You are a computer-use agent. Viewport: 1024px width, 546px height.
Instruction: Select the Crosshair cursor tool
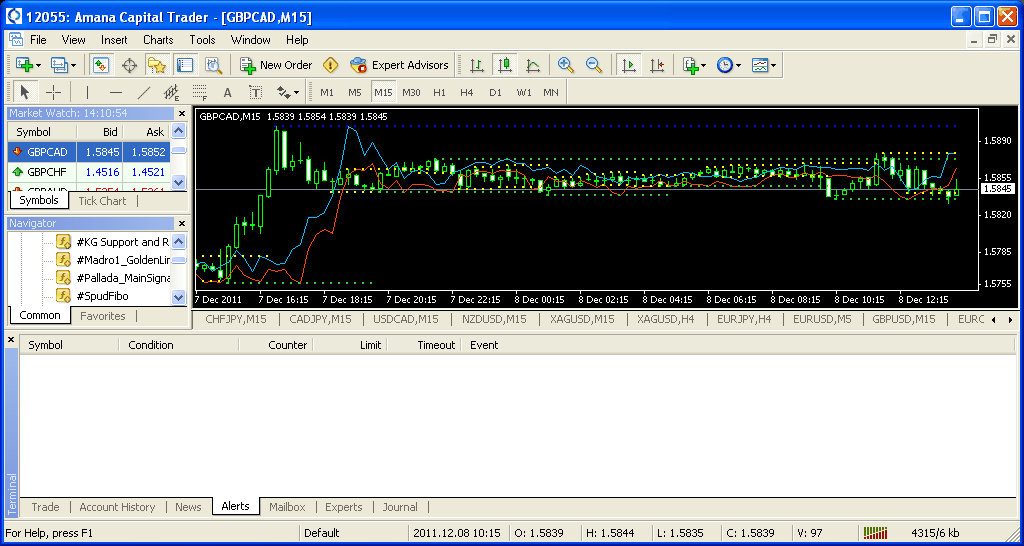point(53,92)
